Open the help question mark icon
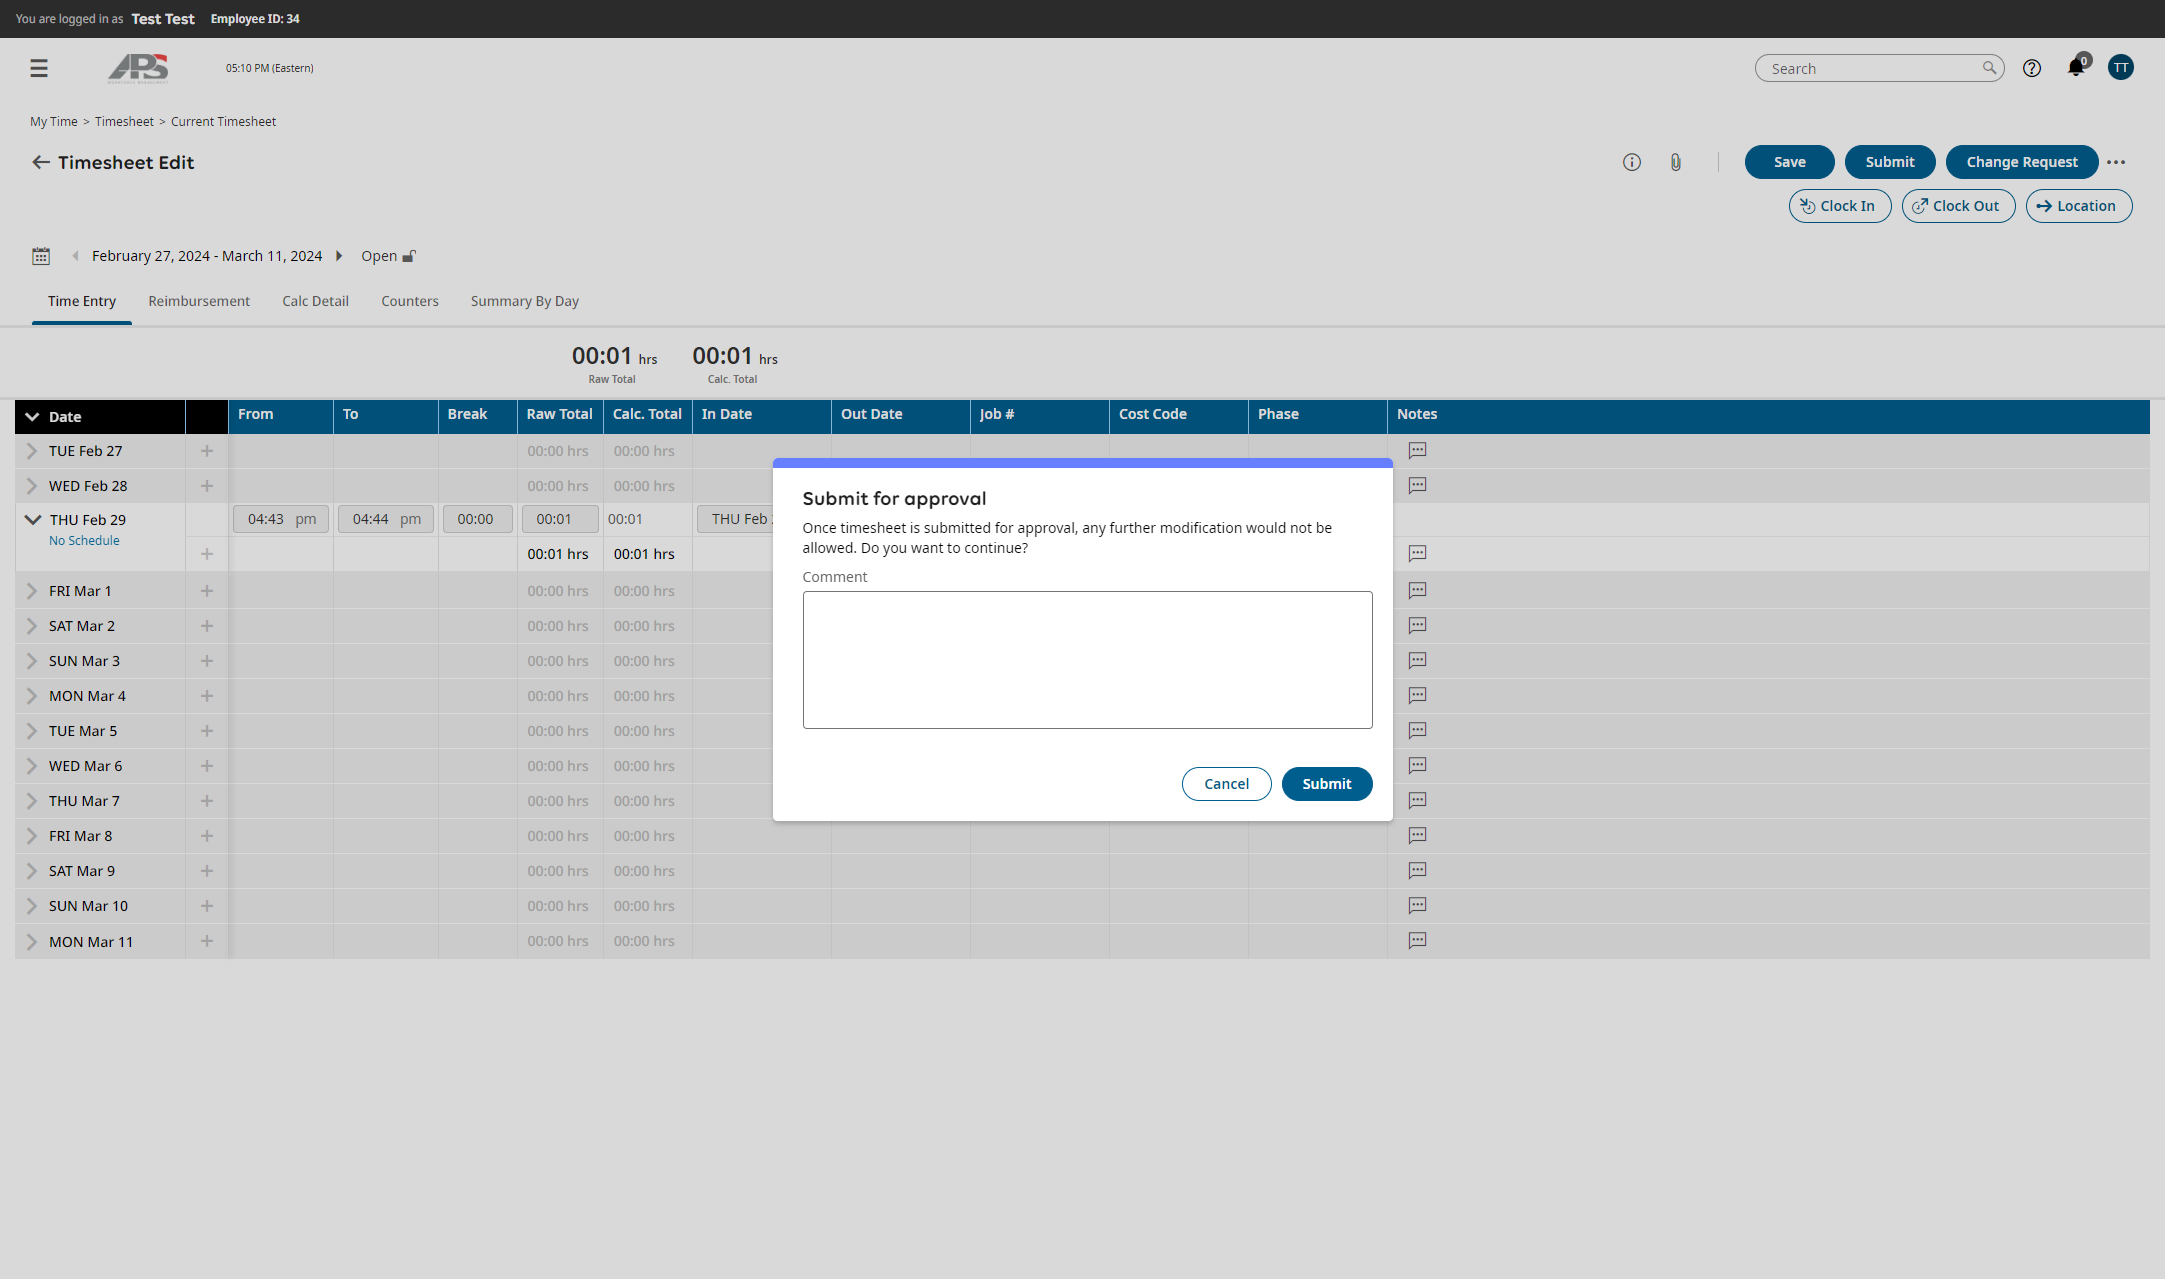 point(2031,68)
